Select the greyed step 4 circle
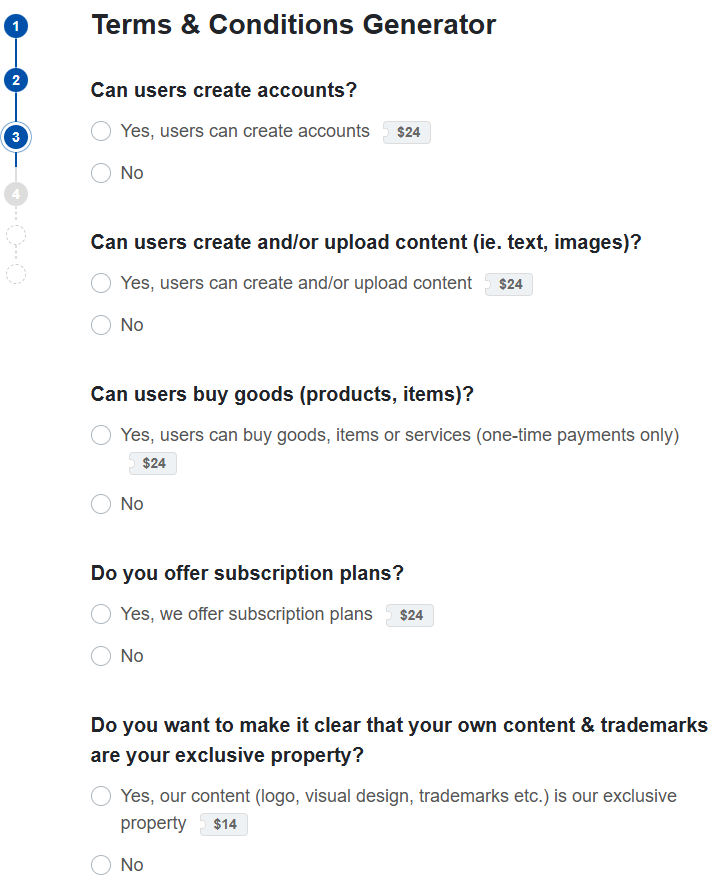710x877 pixels. (x=16, y=194)
